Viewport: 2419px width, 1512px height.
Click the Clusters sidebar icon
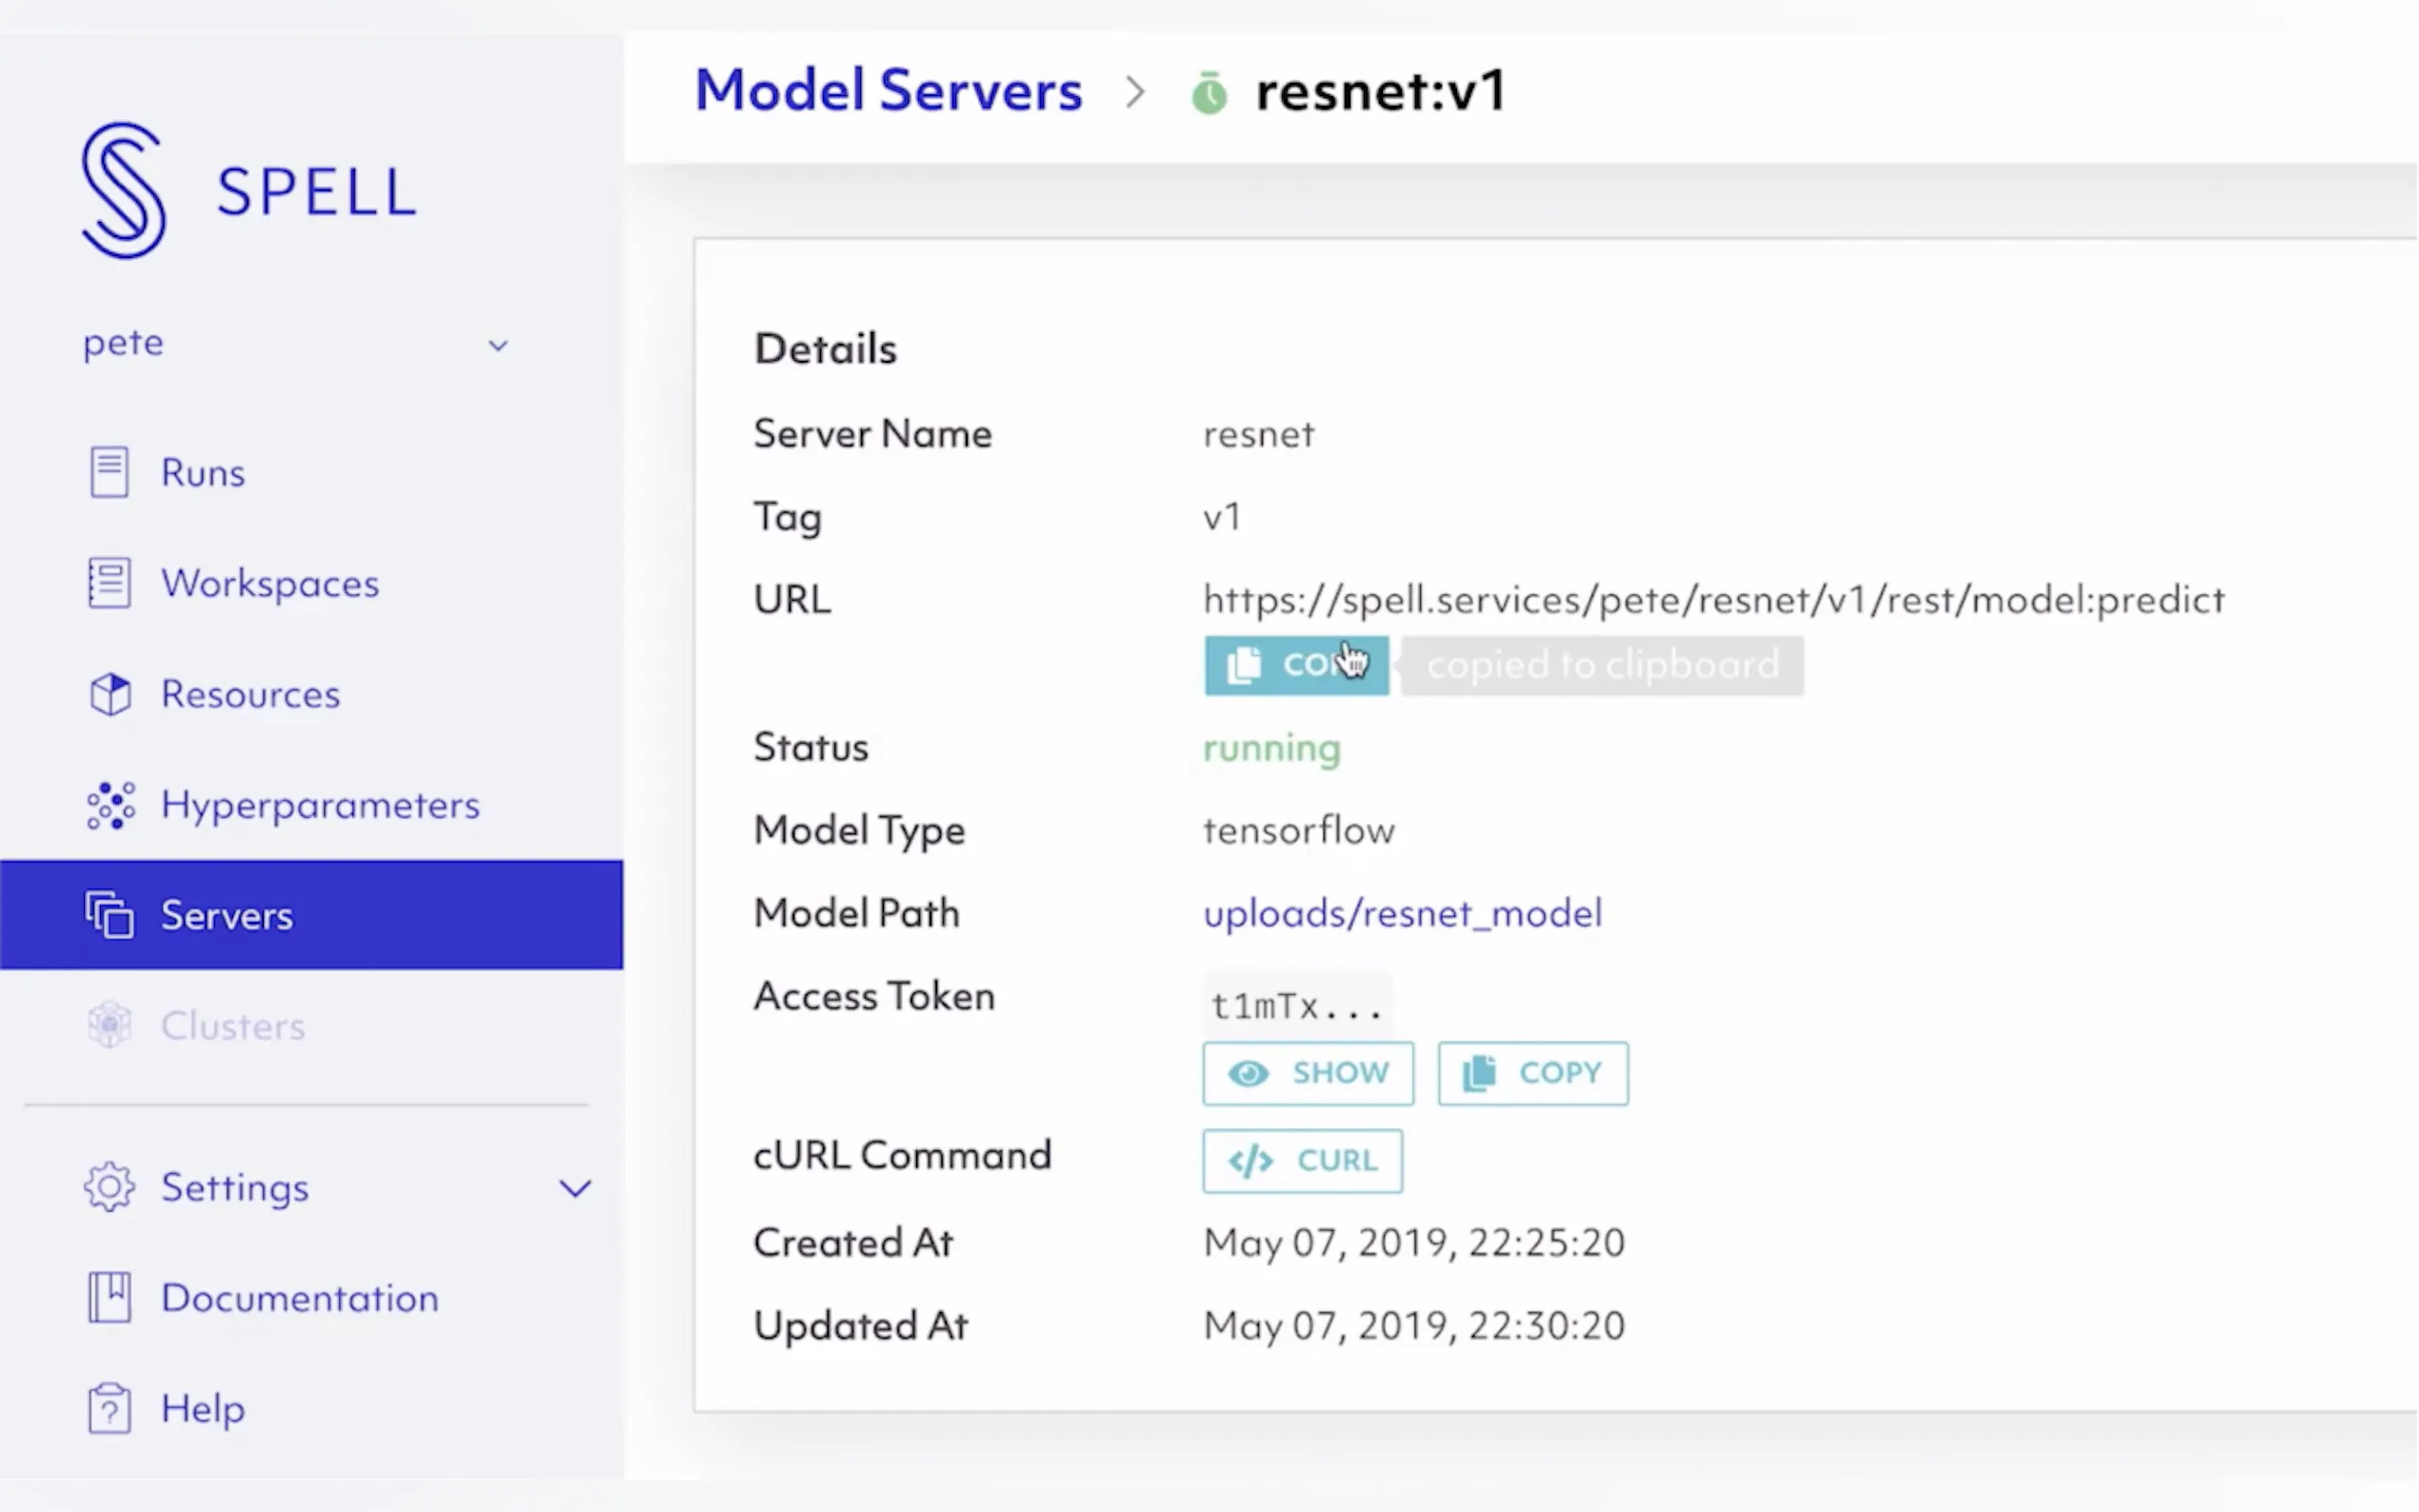109,1025
